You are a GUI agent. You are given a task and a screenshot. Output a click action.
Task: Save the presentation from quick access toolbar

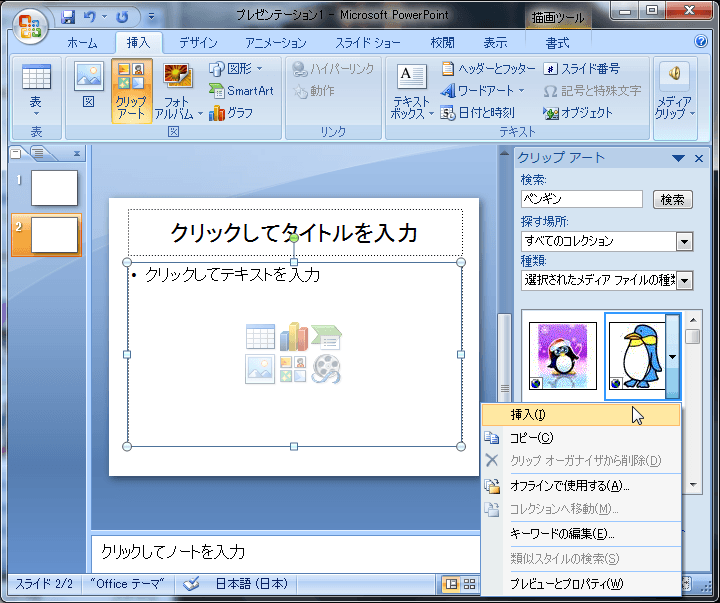click(x=68, y=17)
